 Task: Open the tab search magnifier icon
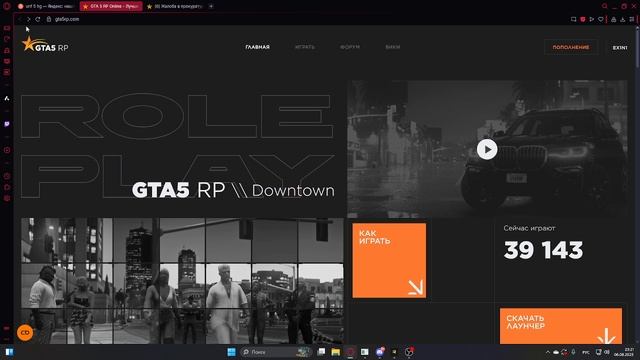[x=604, y=6]
